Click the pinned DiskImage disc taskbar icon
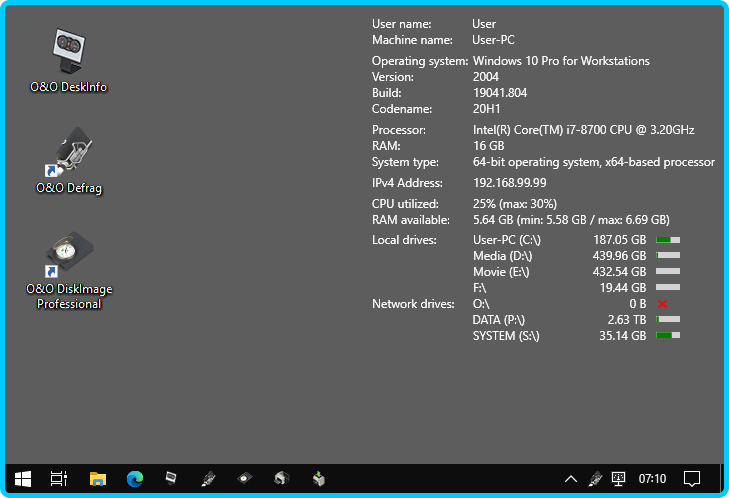This screenshot has height=498, width=729. (245, 479)
